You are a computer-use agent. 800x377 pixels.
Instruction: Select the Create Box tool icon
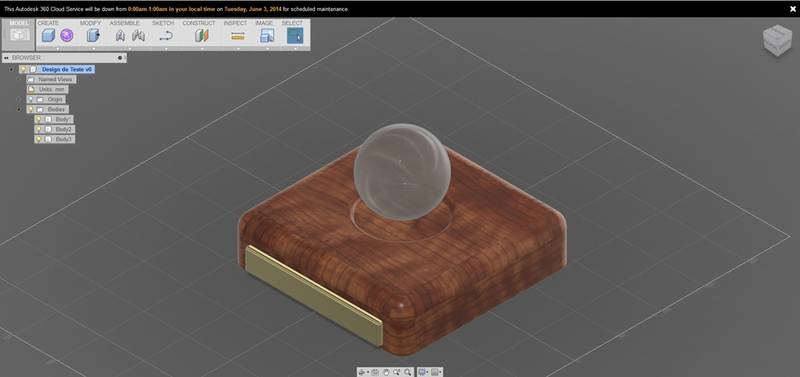point(48,35)
